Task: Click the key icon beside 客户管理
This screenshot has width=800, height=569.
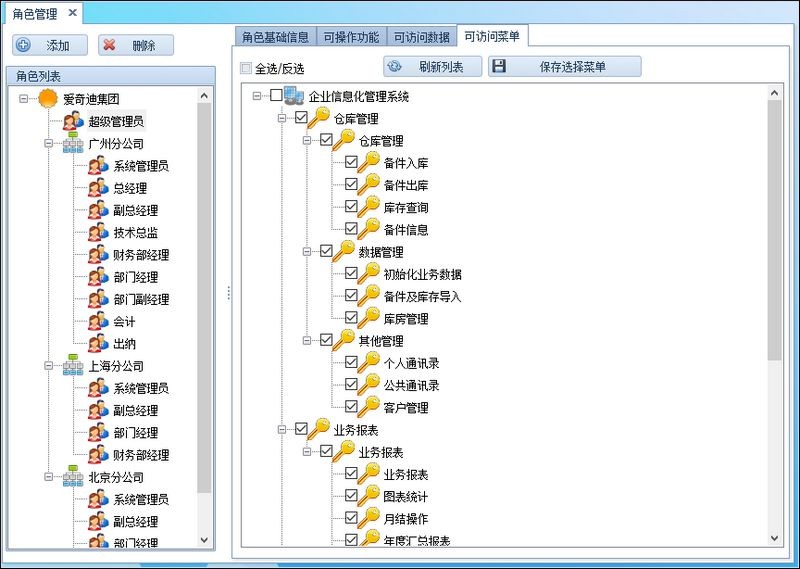Action: tap(369, 407)
